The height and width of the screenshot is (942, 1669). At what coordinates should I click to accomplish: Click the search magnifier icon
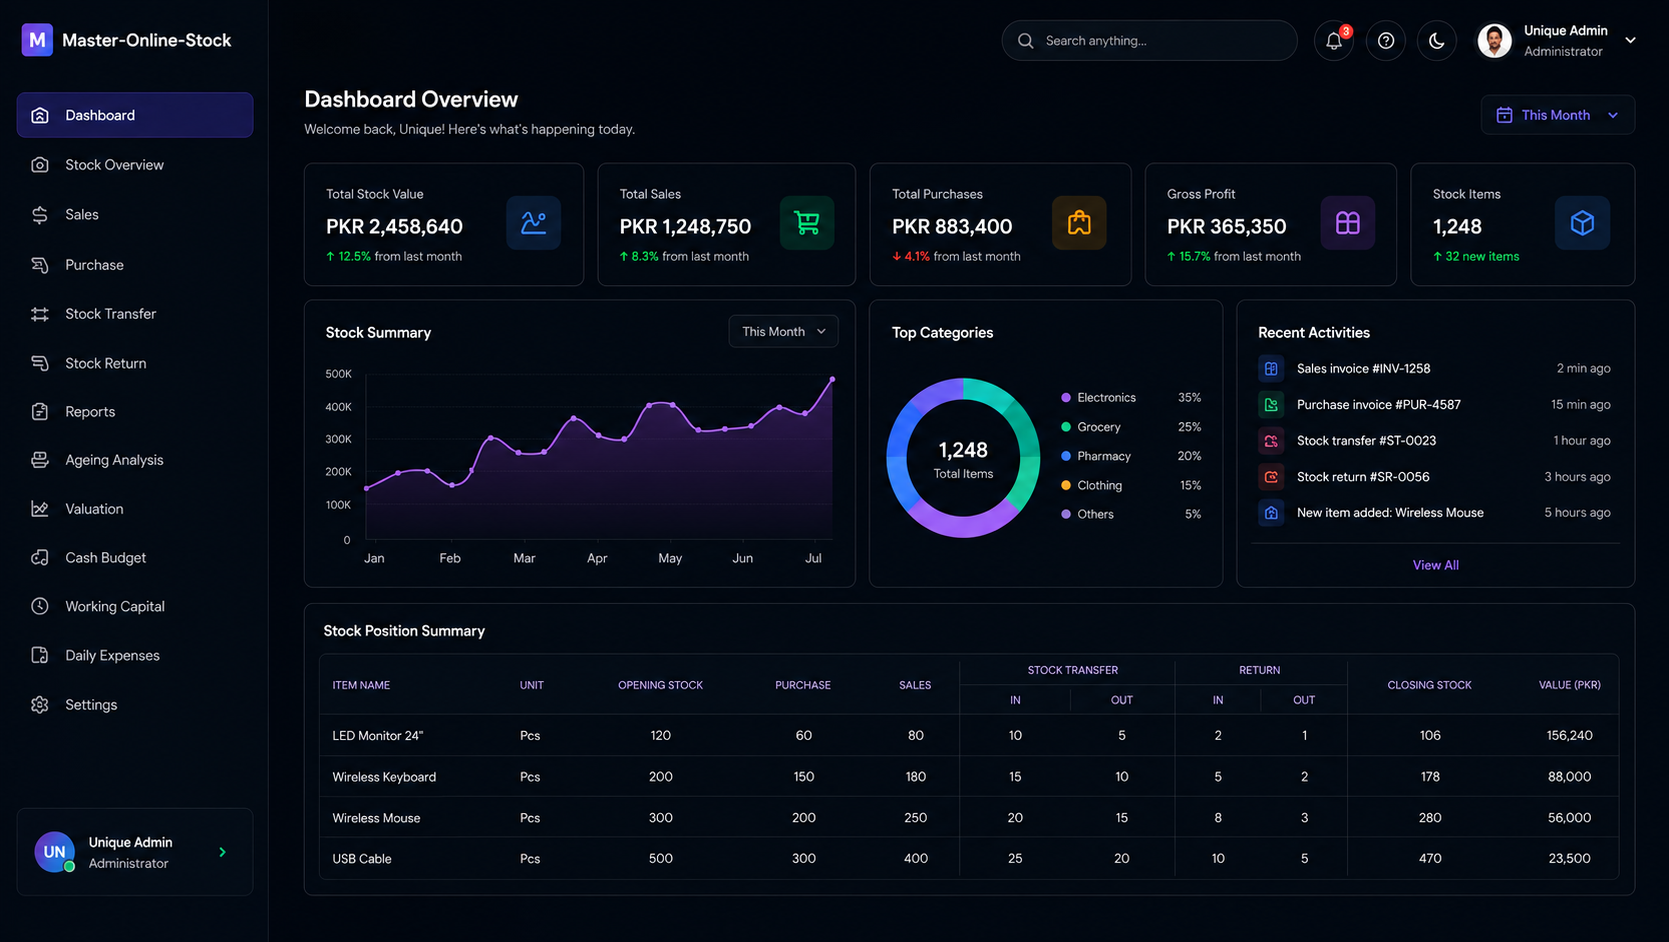[x=1025, y=41]
